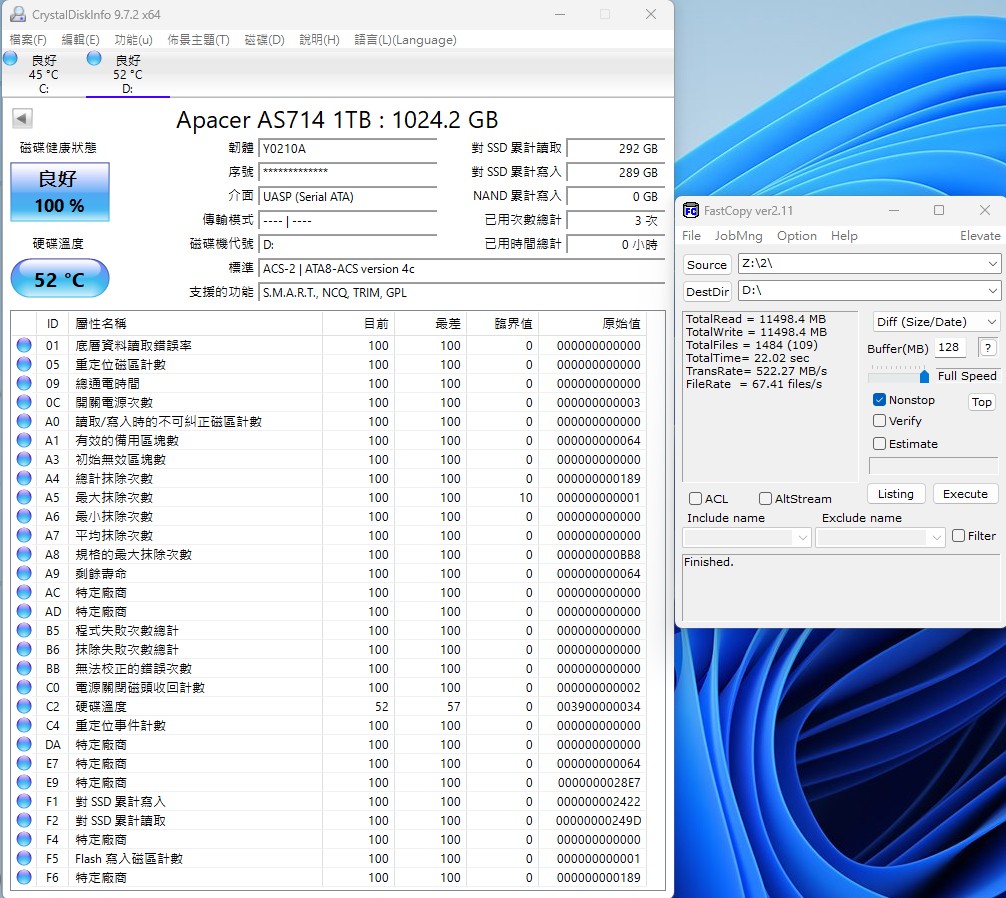Click the 52 °C temperature button

pyautogui.click(x=60, y=278)
